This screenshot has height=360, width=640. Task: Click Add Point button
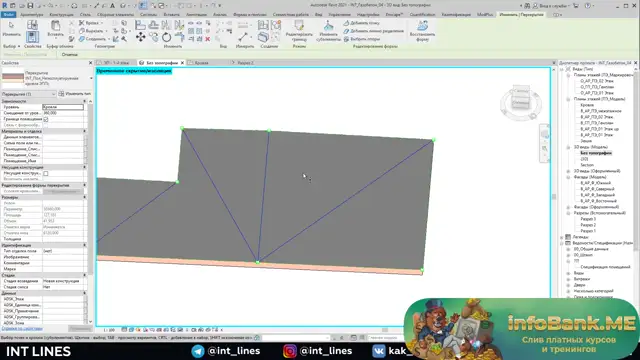(x=362, y=23)
